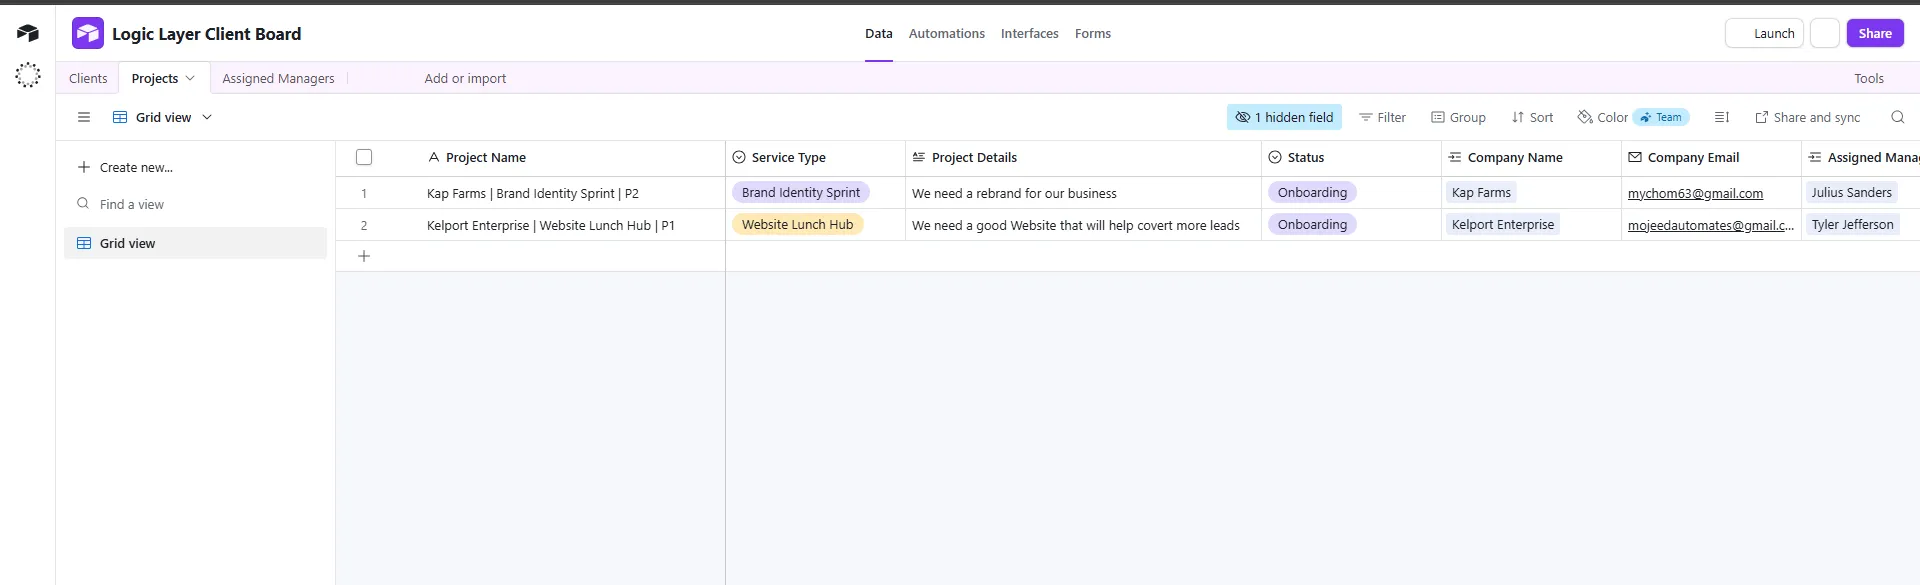The height and width of the screenshot is (585, 1920).
Task: Switch to the Assigned Managers table tab
Action: pos(278,78)
